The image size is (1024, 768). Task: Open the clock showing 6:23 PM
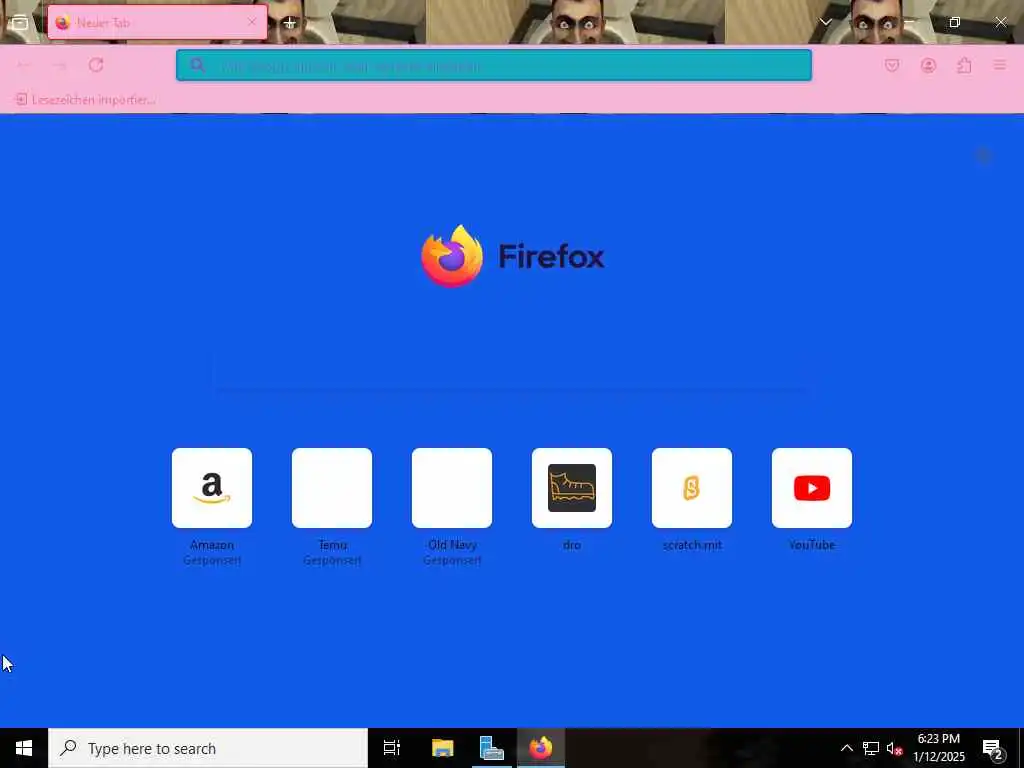tap(938, 748)
